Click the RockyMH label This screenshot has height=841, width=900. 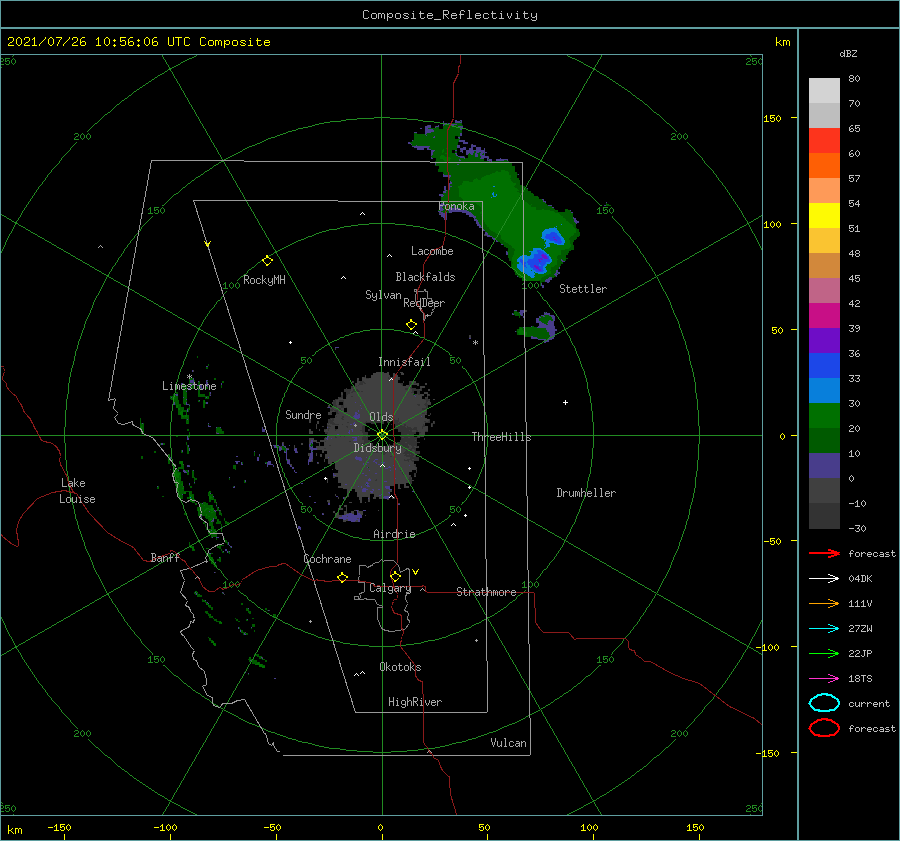(264, 280)
